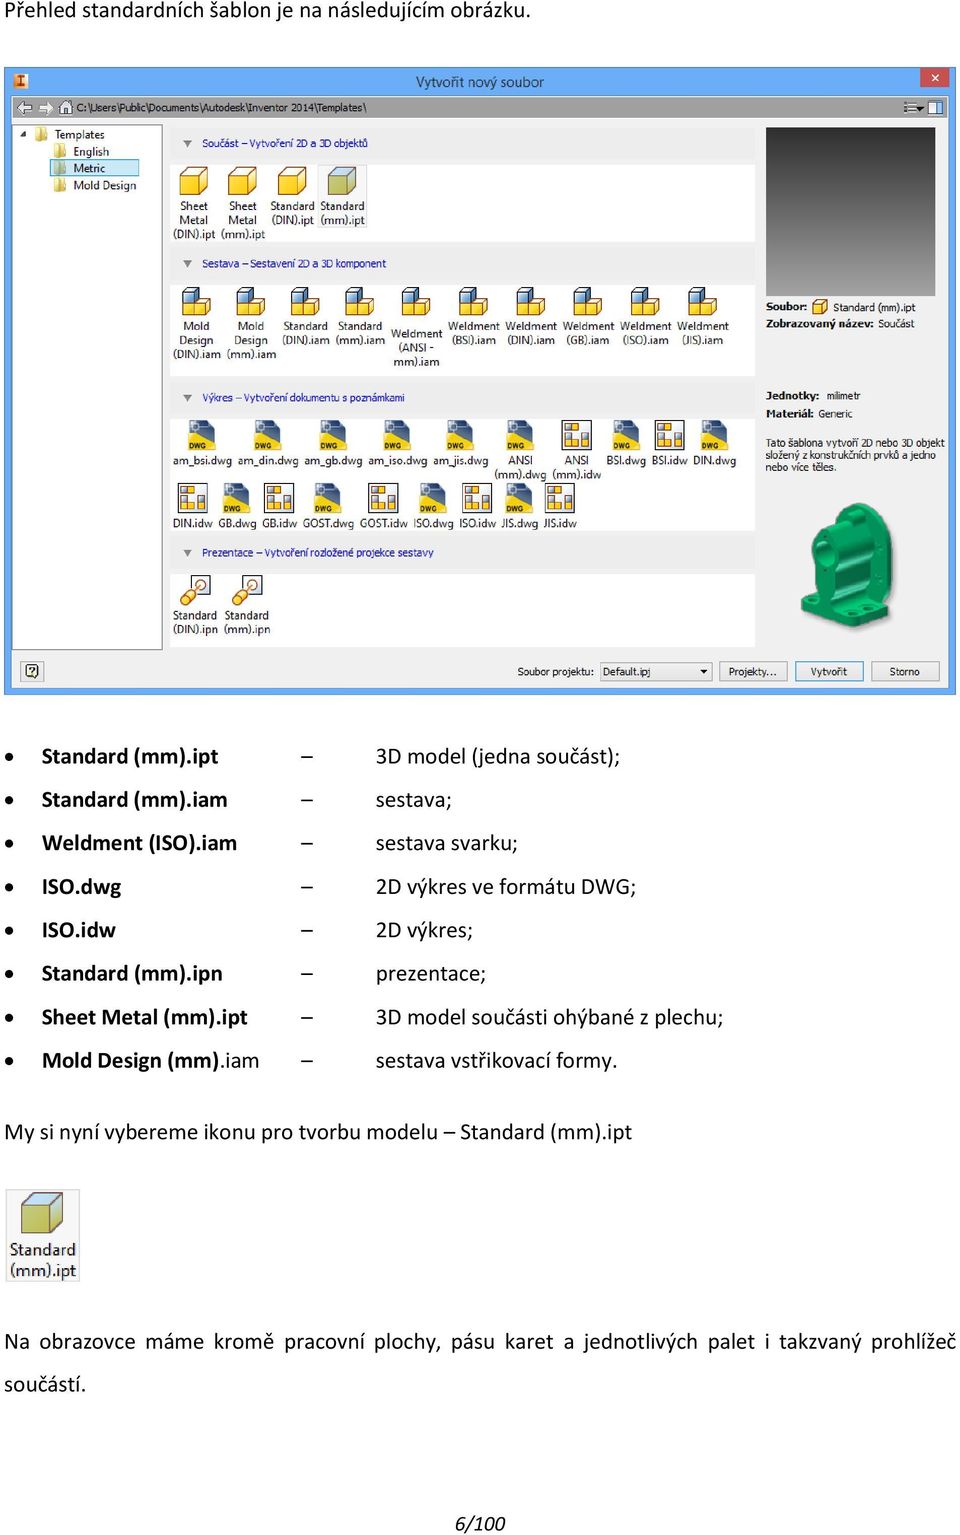Select the GOST.idw drawing template
Screen dimensions: 960x1535
[x=383, y=506]
